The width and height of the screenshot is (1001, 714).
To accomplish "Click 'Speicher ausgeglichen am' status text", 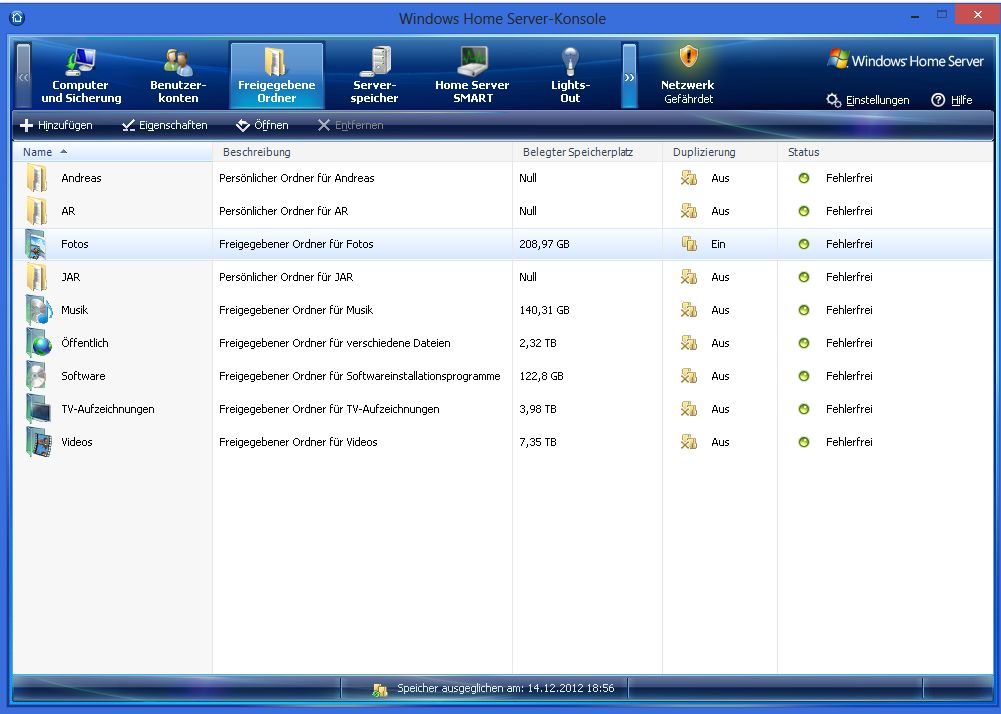I will point(506,688).
